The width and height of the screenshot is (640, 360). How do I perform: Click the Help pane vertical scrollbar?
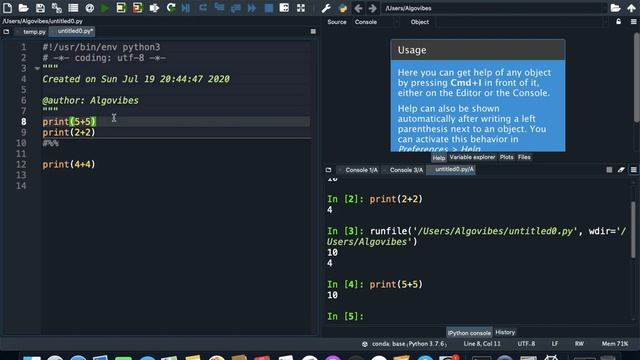636,78
